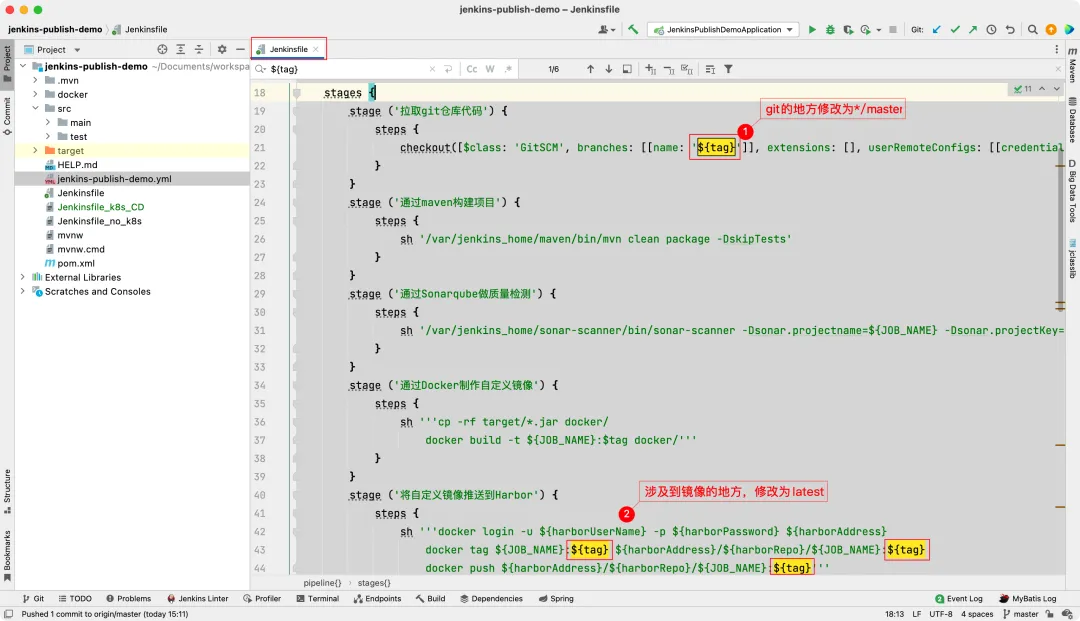Click the search filter funnel icon
Image resolution: width=1080 pixels, height=621 pixels.
click(x=728, y=69)
